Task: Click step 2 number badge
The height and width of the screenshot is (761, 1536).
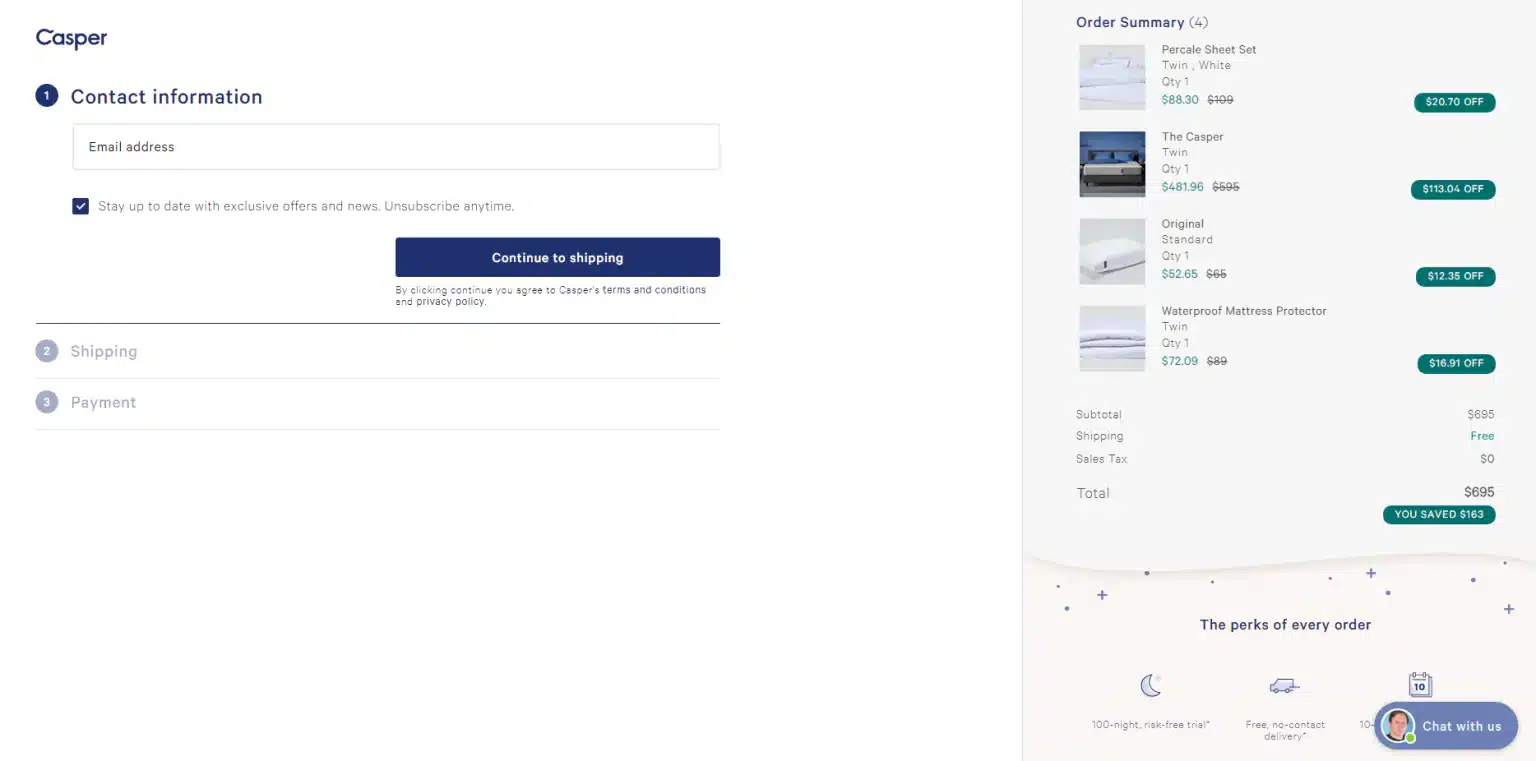Action: point(46,351)
